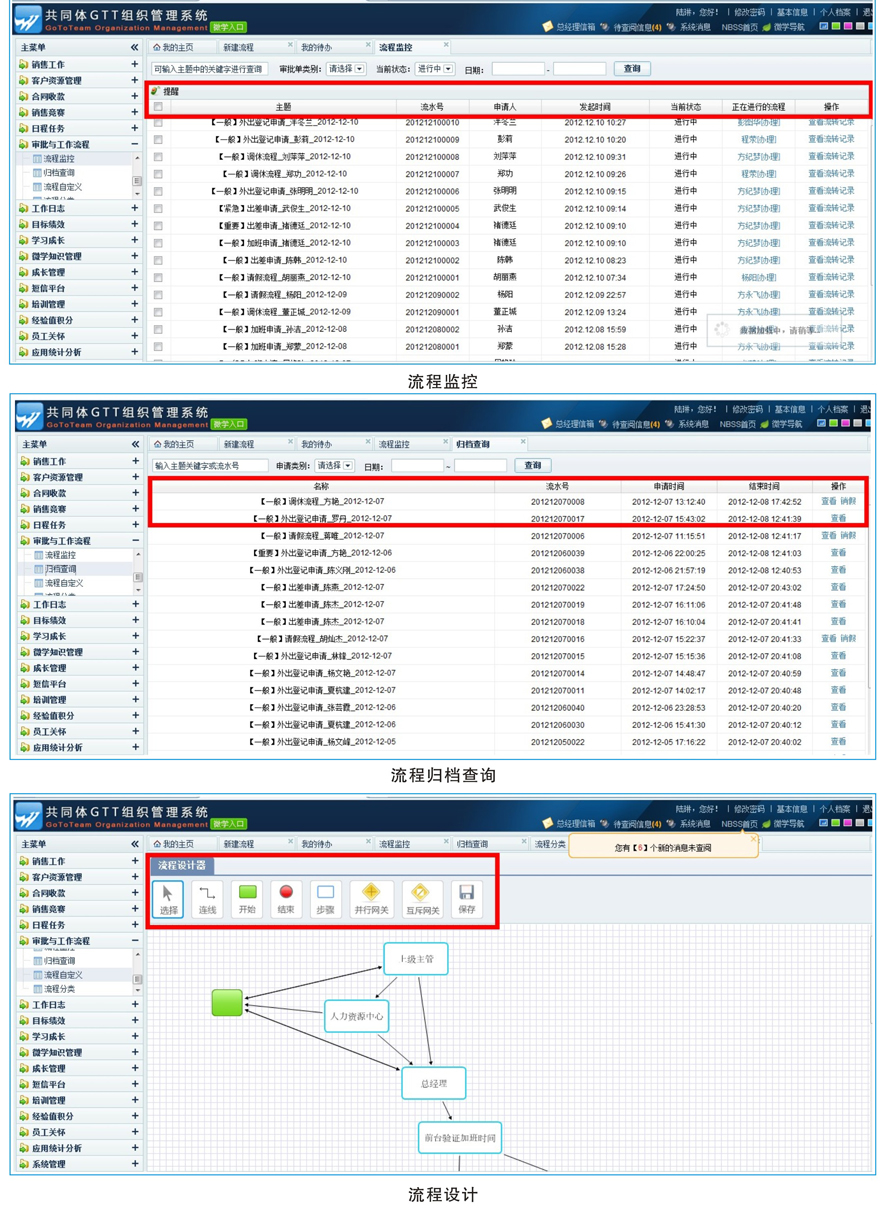The height and width of the screenshot is (1211, 880).
Task: Switch to the 流程分类 tab
Action: click(549, 844)
